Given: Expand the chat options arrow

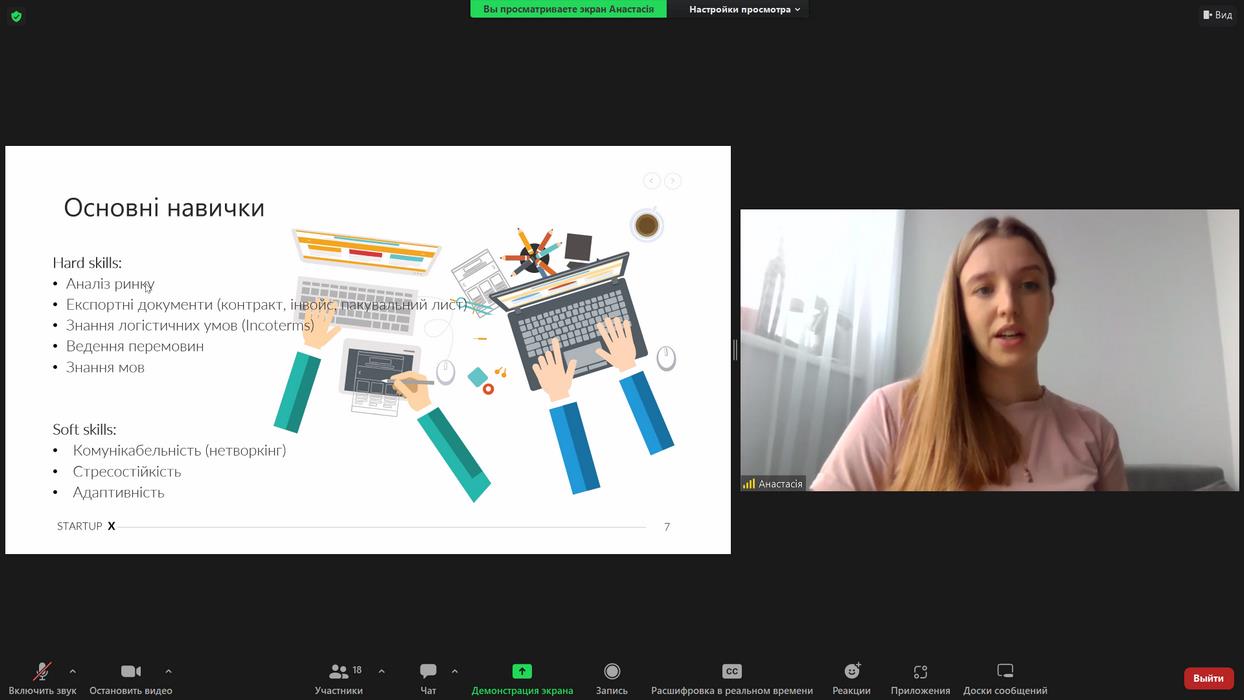Looking at the screenshot, I should tap(455, 671).
